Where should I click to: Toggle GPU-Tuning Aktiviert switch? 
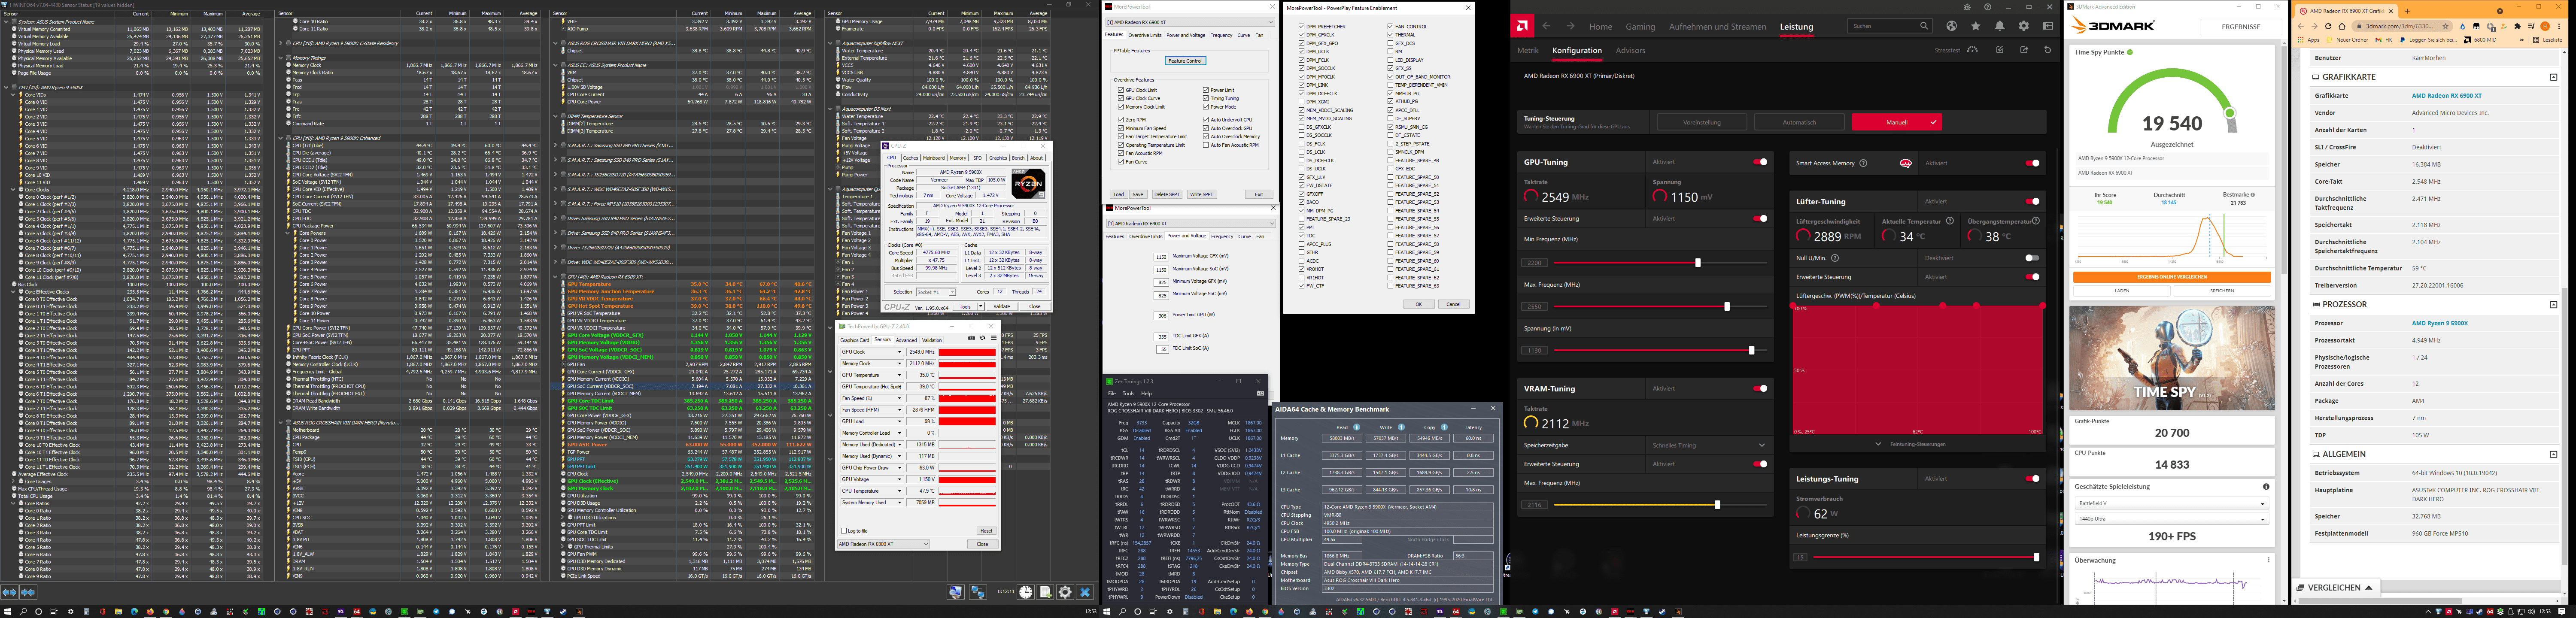coord(1760,162)
